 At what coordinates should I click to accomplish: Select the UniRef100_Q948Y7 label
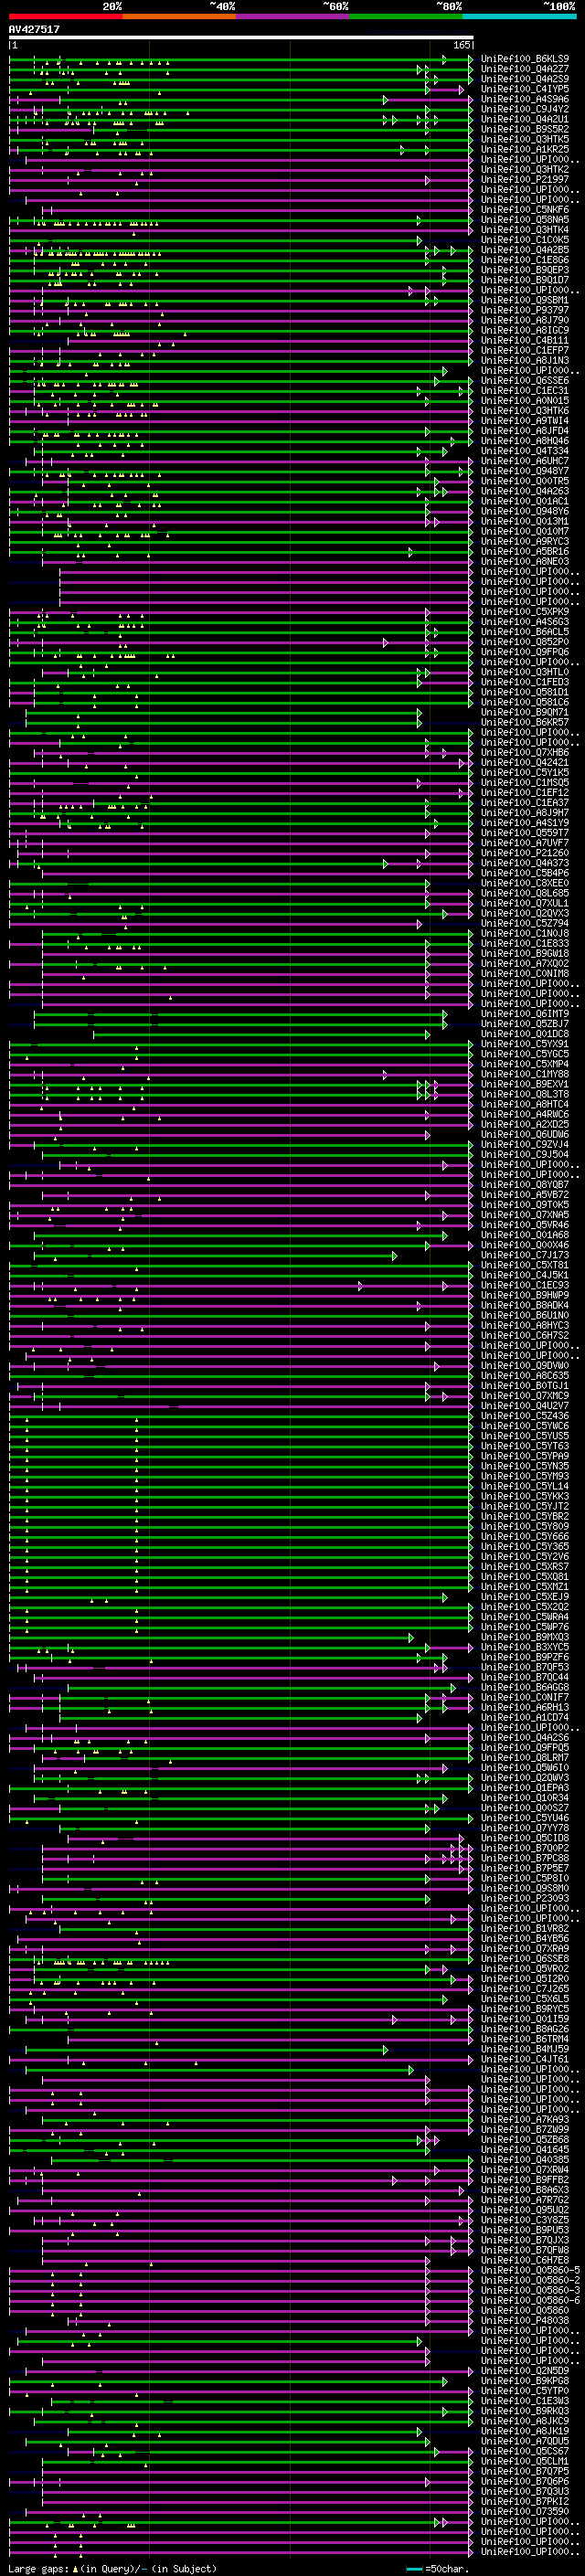point(525,471)
